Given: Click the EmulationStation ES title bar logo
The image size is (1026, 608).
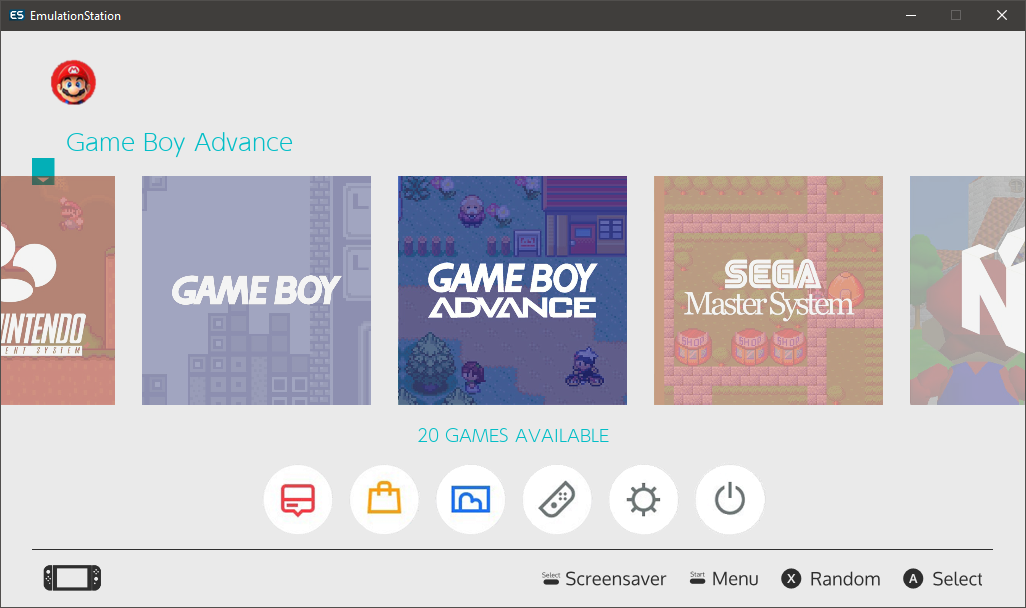Looking at the screenshot, I should pos(16,15).
